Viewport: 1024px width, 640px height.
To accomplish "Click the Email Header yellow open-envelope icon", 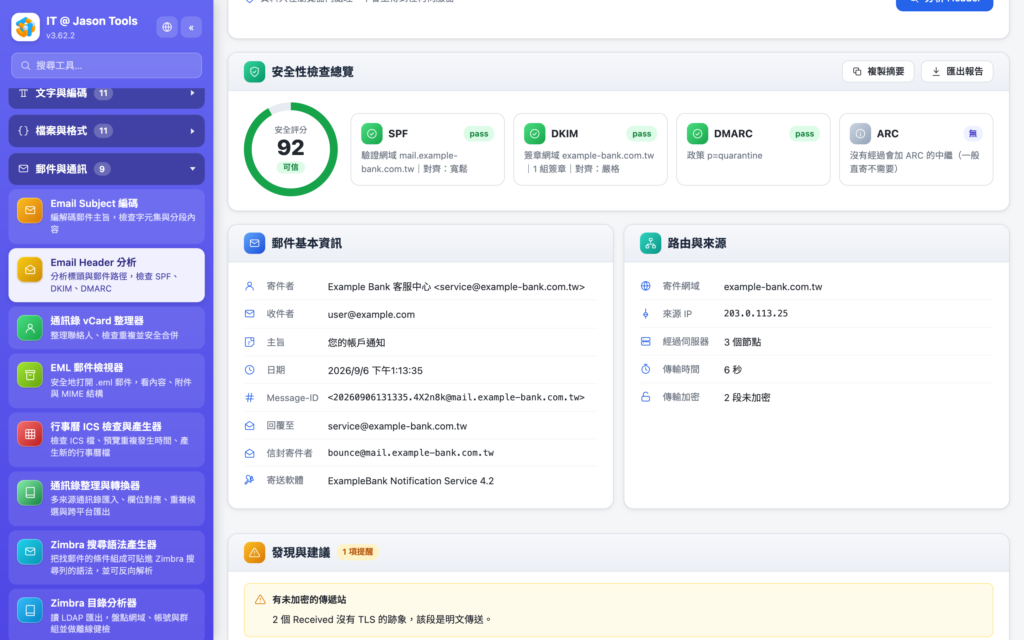I will click(x=30, y=269).
